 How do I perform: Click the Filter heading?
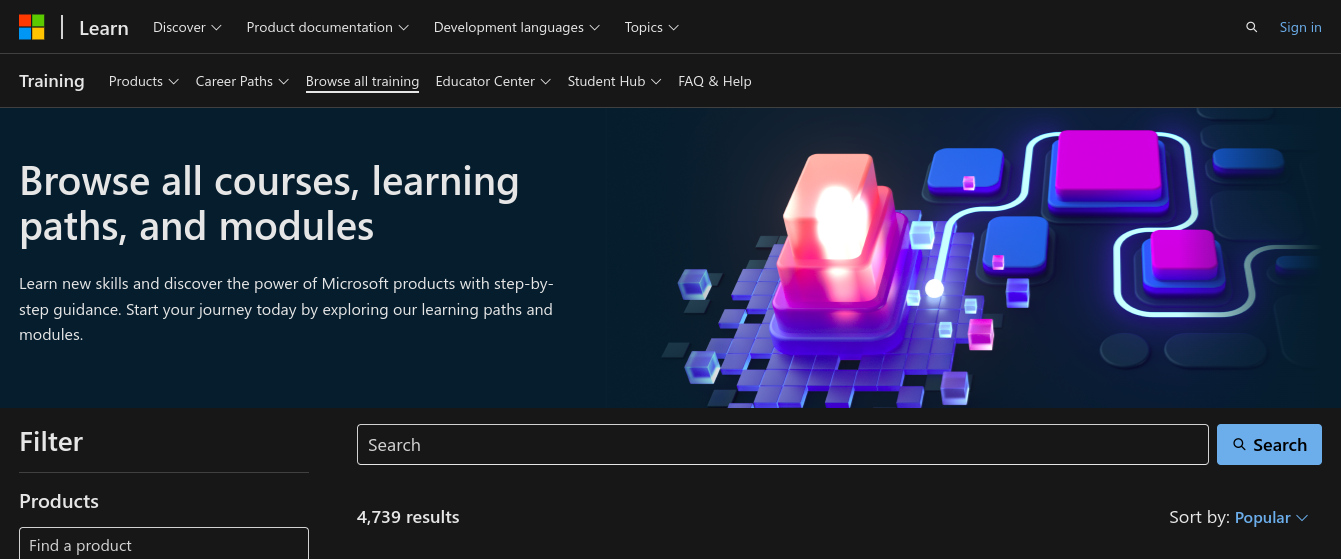pos(51,441)
